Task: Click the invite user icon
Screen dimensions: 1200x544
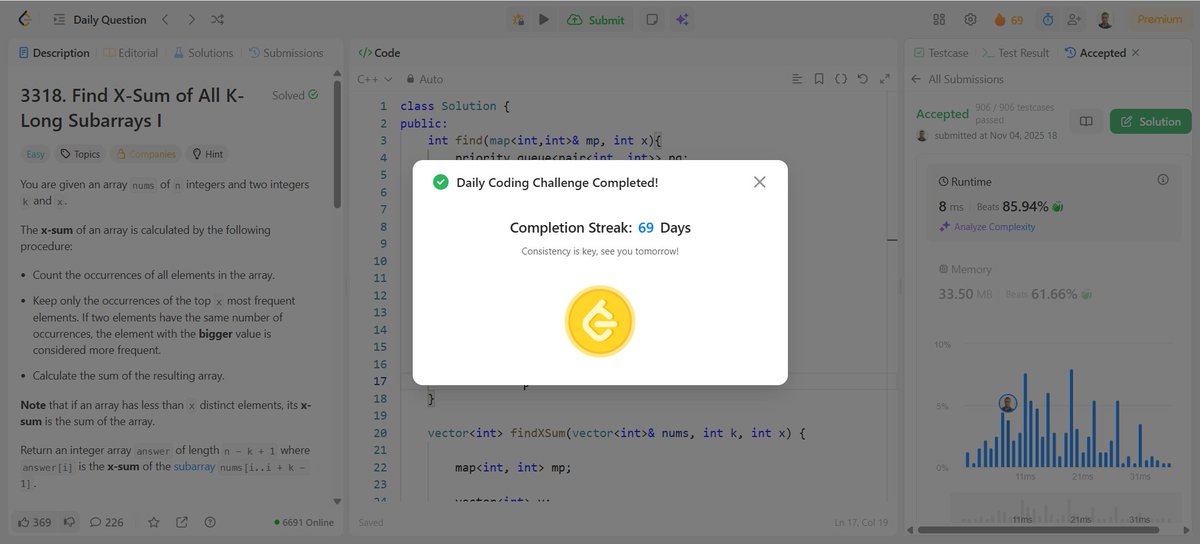Action: coord(1075,19)
